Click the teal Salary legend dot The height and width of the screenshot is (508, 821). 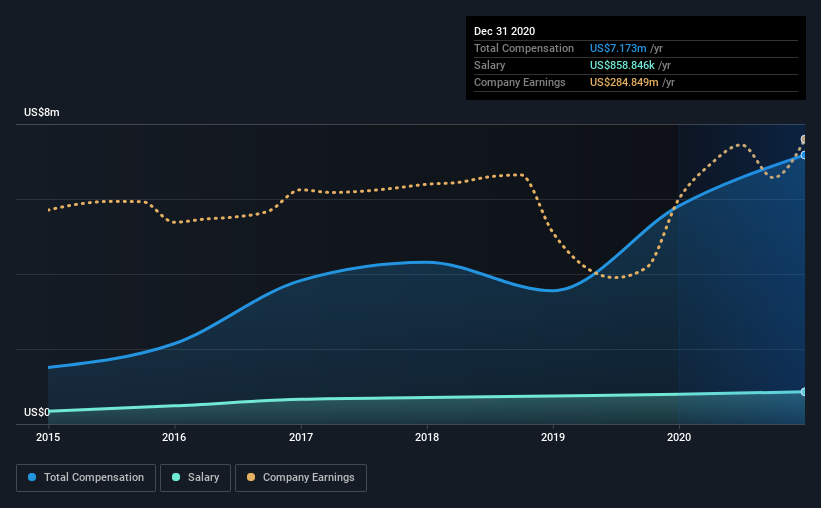tap(176, 477)
